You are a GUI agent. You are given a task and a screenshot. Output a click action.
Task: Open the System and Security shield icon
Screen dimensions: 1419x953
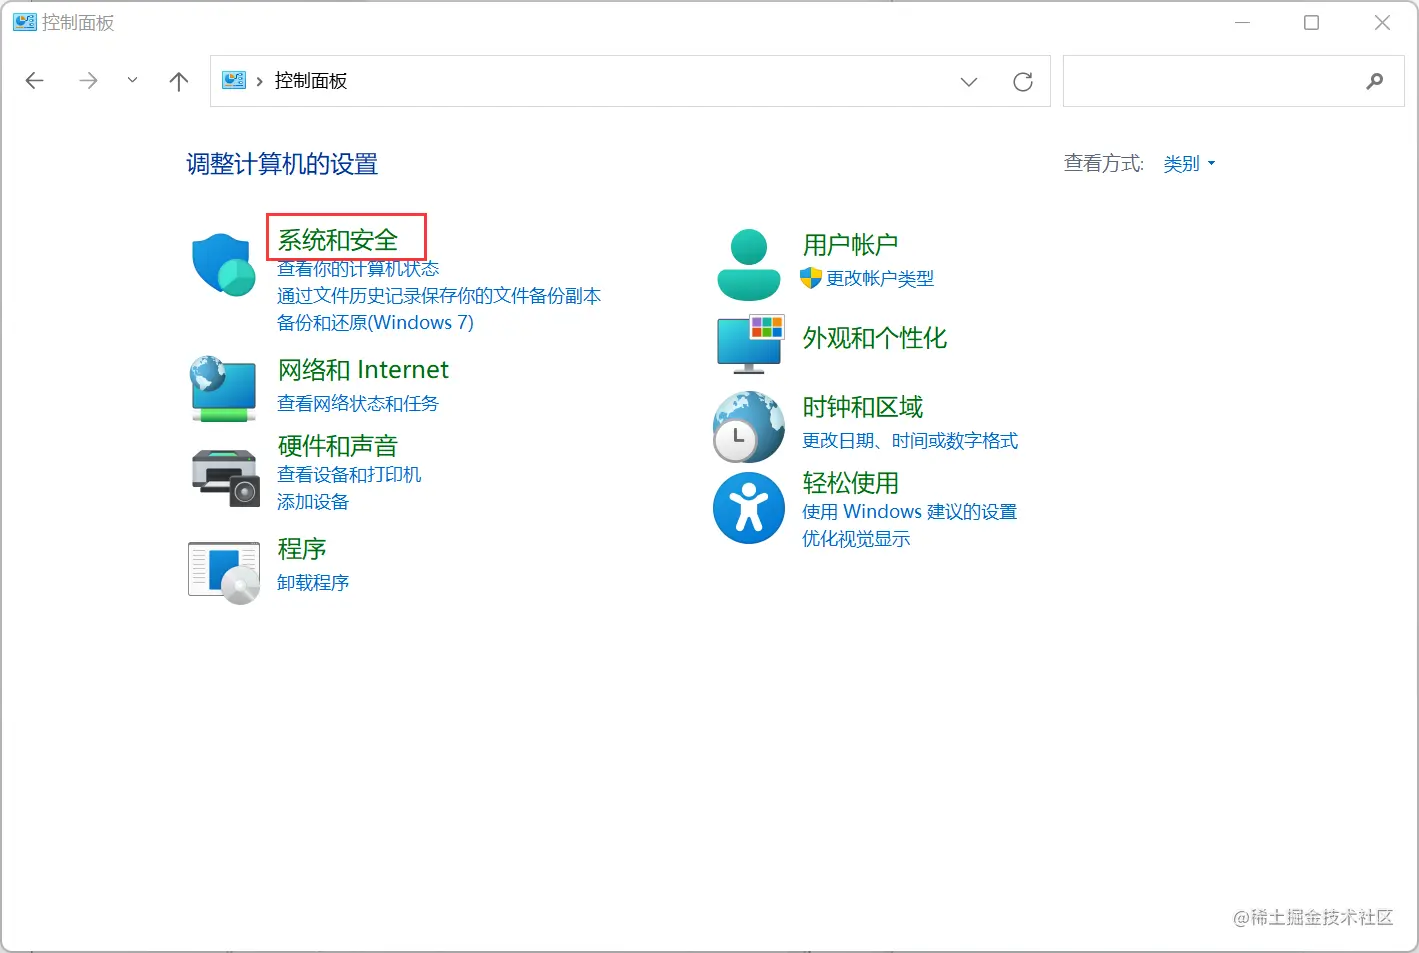[x=222, y=265]
